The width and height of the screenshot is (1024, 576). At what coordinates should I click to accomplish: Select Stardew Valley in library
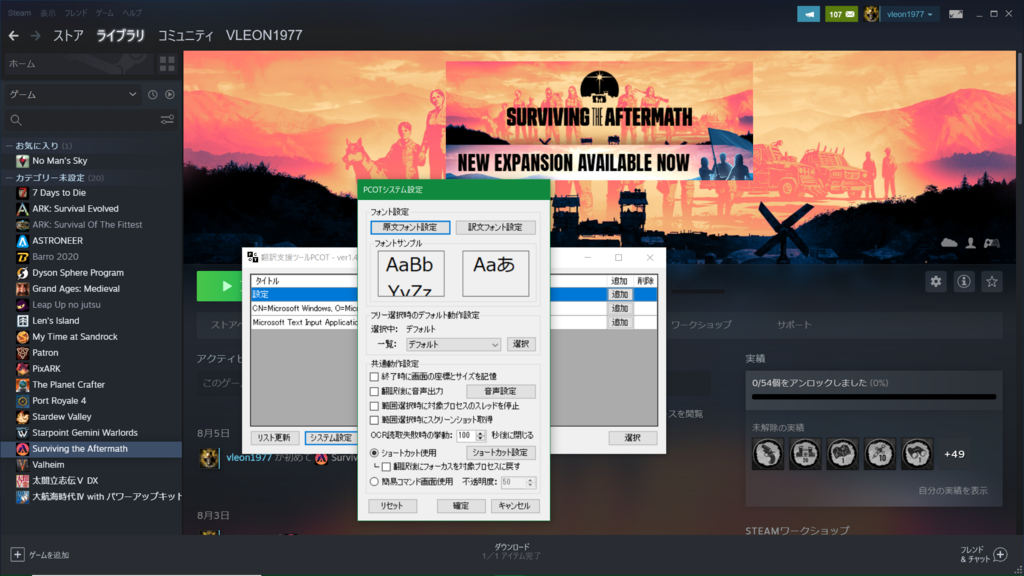point(61,417)
